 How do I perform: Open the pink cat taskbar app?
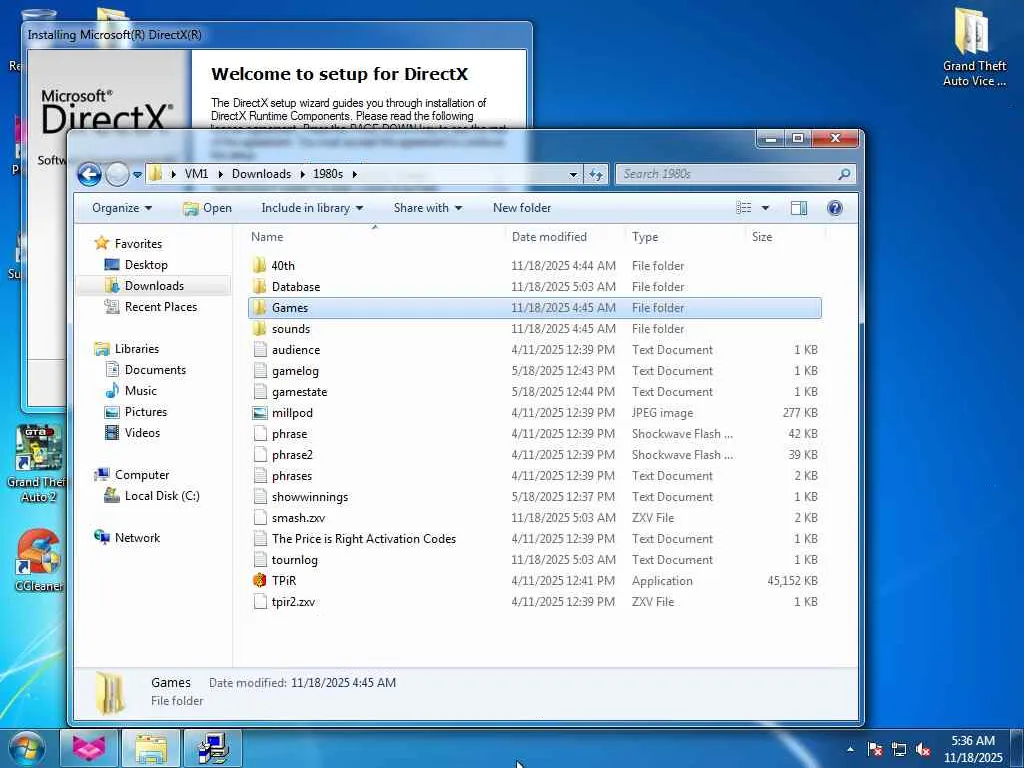89,748
